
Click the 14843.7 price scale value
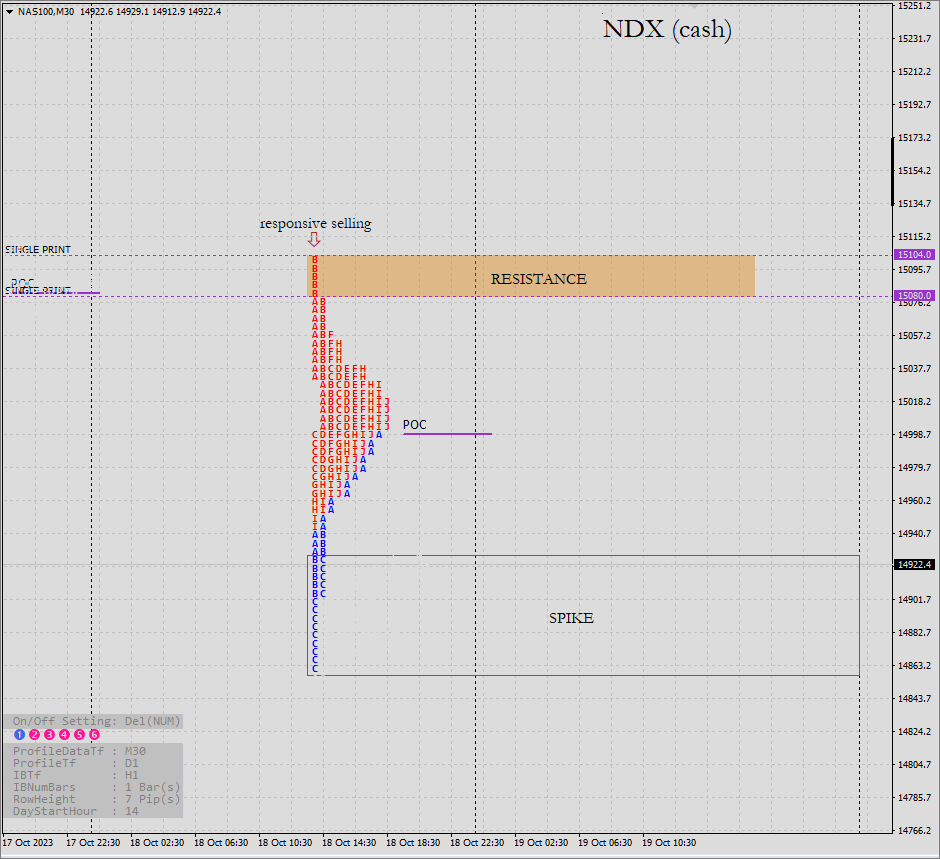tap(914, 699)
